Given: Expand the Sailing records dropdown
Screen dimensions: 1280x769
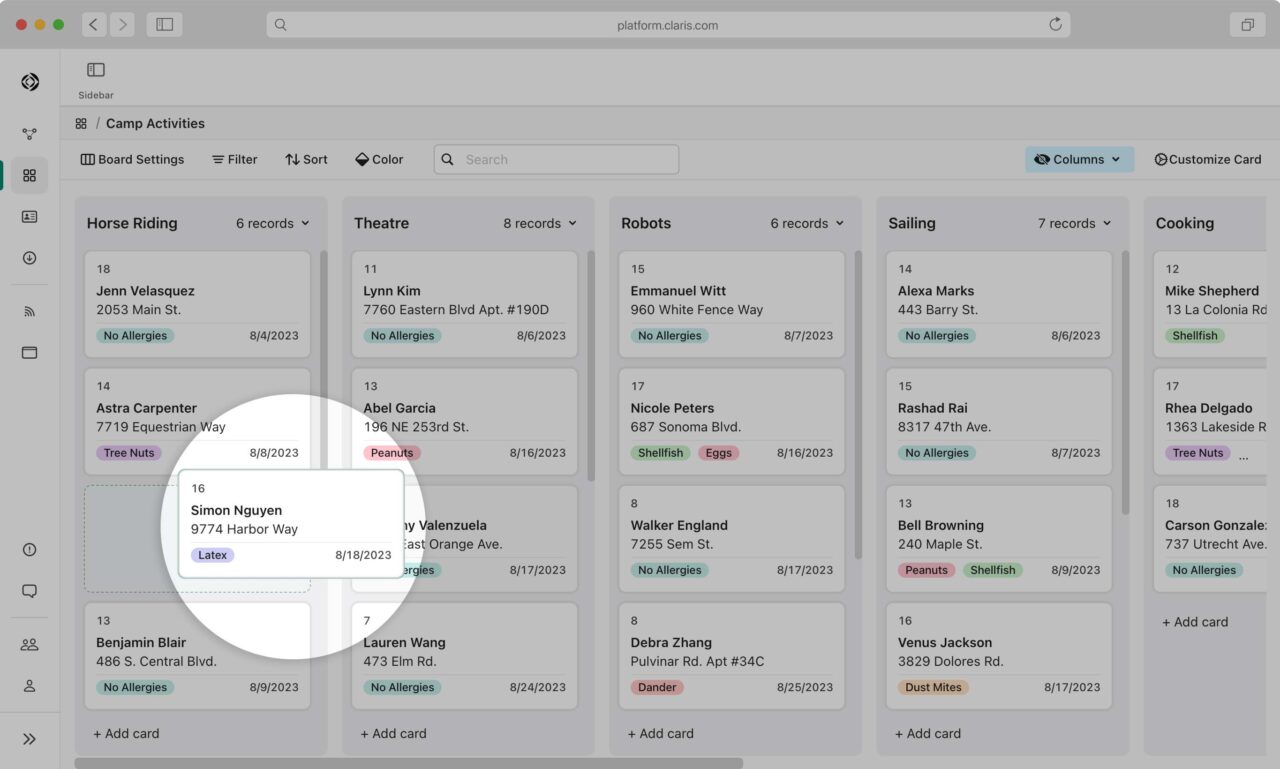Looking at the screenshot, I should tap(1073, 223).
